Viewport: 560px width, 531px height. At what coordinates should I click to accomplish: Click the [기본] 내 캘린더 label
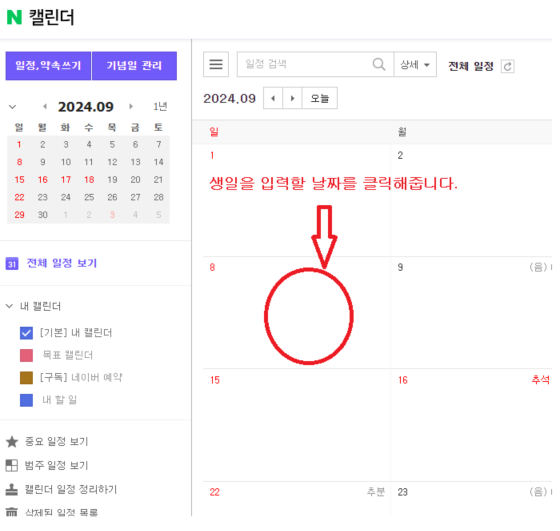(76, 333)
